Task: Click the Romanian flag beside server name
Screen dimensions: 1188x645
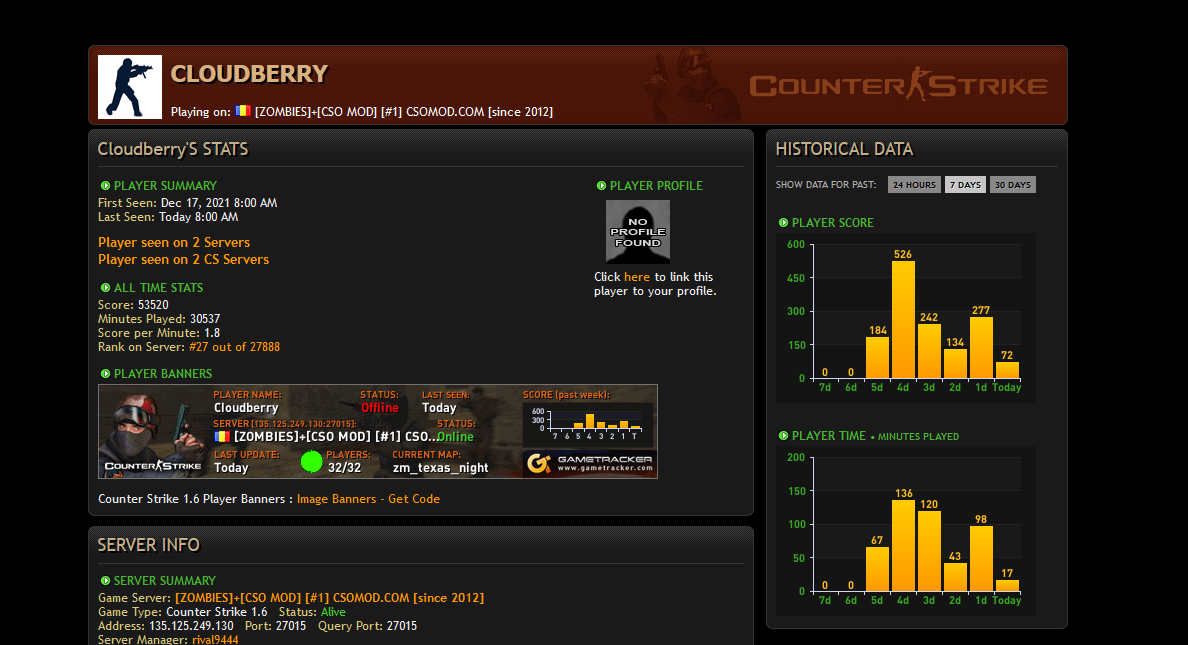Action: point(243,111)
